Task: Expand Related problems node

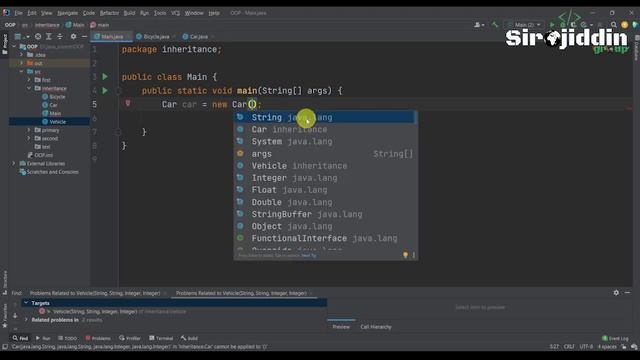Action: point(26,320)
